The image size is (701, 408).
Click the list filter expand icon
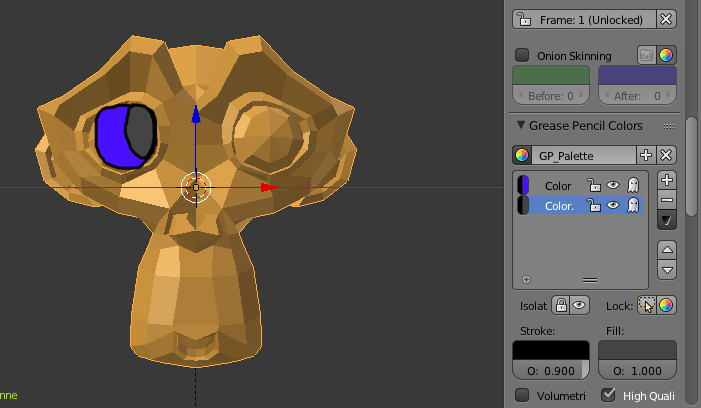(526, 280)
